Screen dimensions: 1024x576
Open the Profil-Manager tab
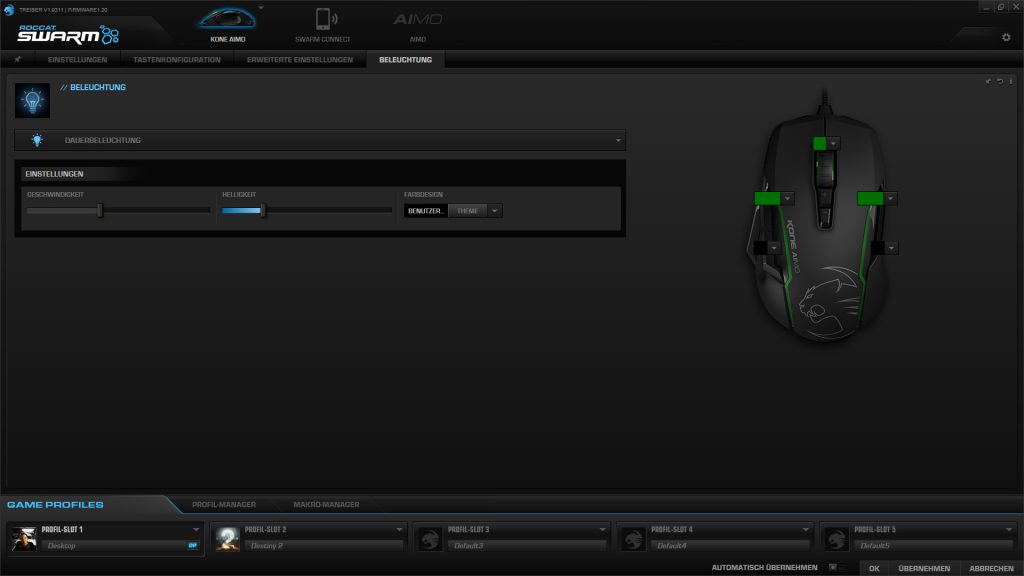pos(224,505)
